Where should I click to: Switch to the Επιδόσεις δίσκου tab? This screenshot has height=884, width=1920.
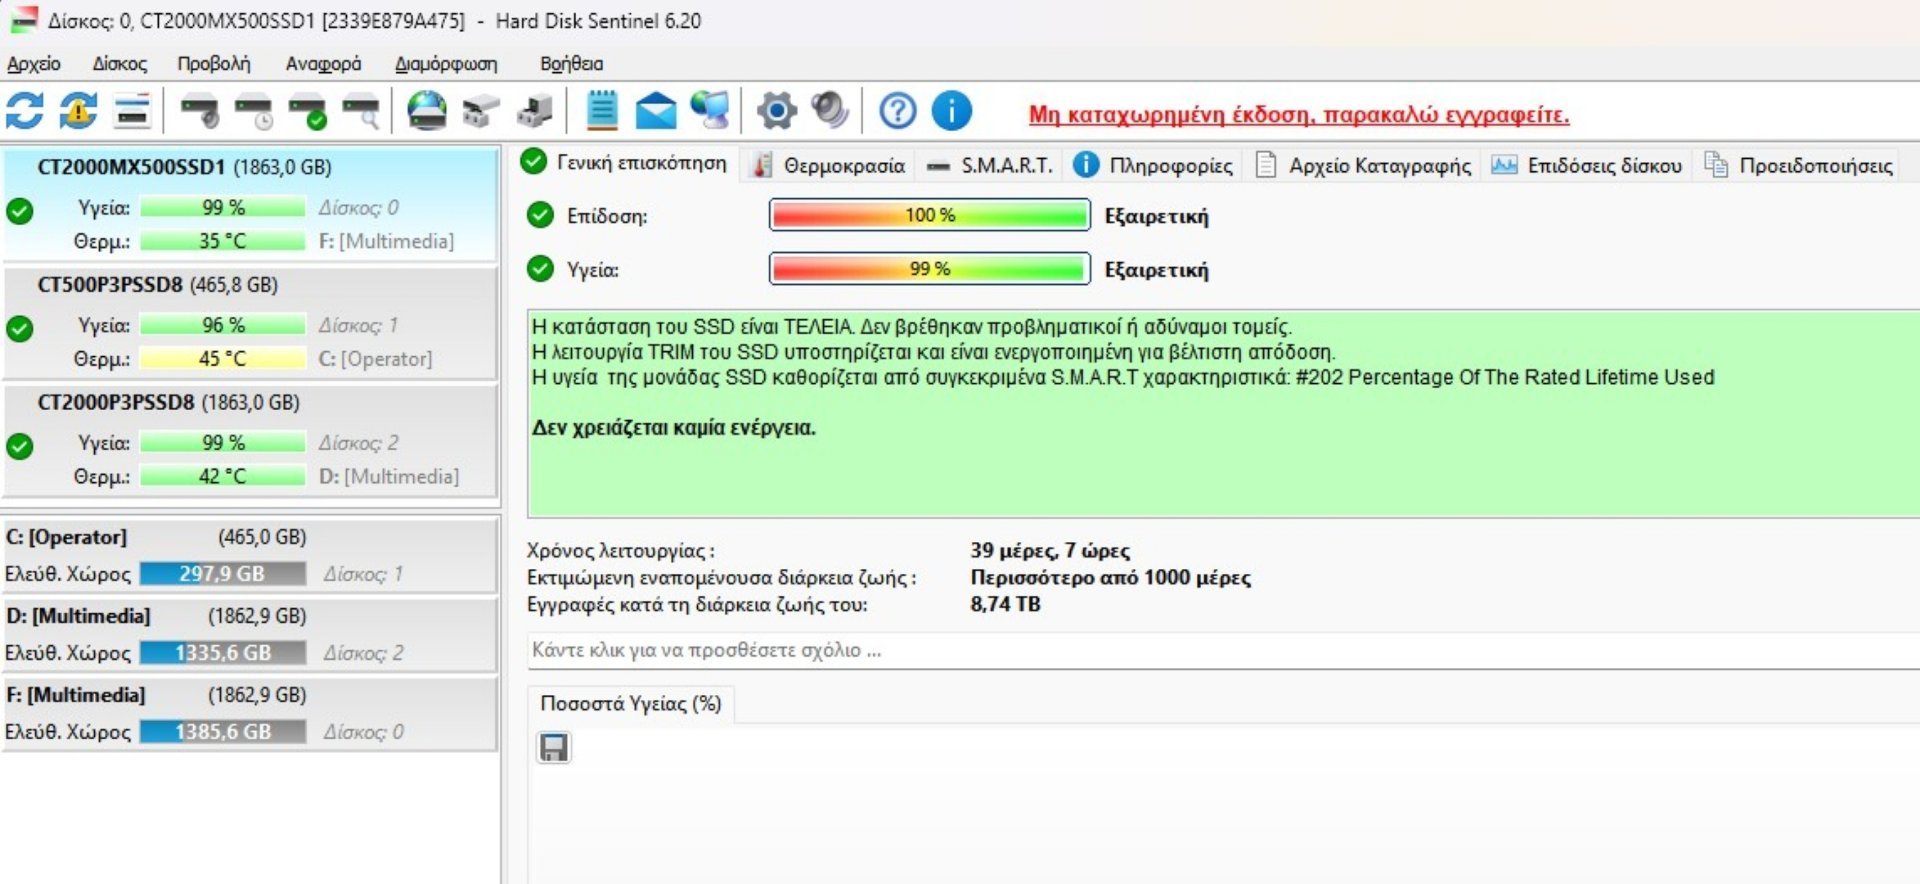[x=1587, y=166]
